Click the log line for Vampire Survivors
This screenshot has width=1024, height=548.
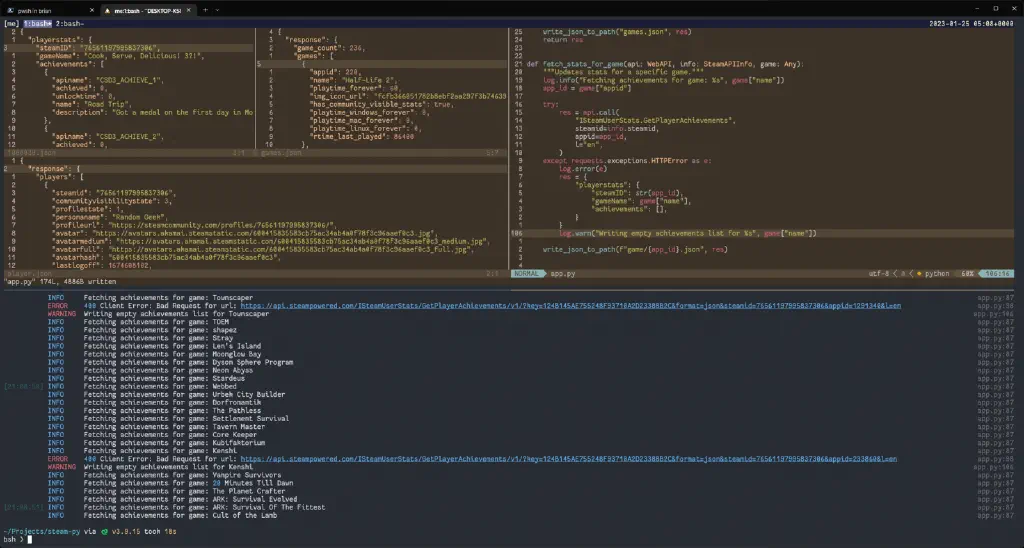[x=164, y=475]
